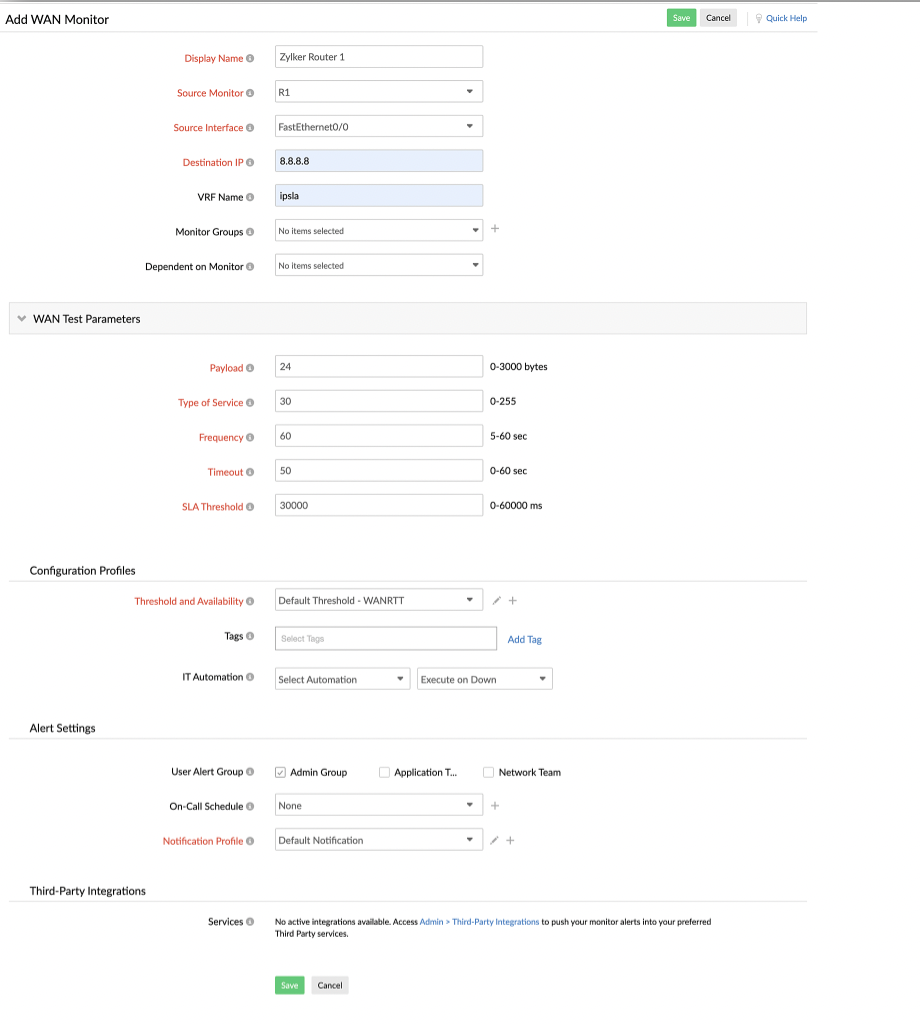Viewport: 920px width, 1024px height.
Task: Click the plus icon next to Monitor Groups
Action: (x=495, y=228)
